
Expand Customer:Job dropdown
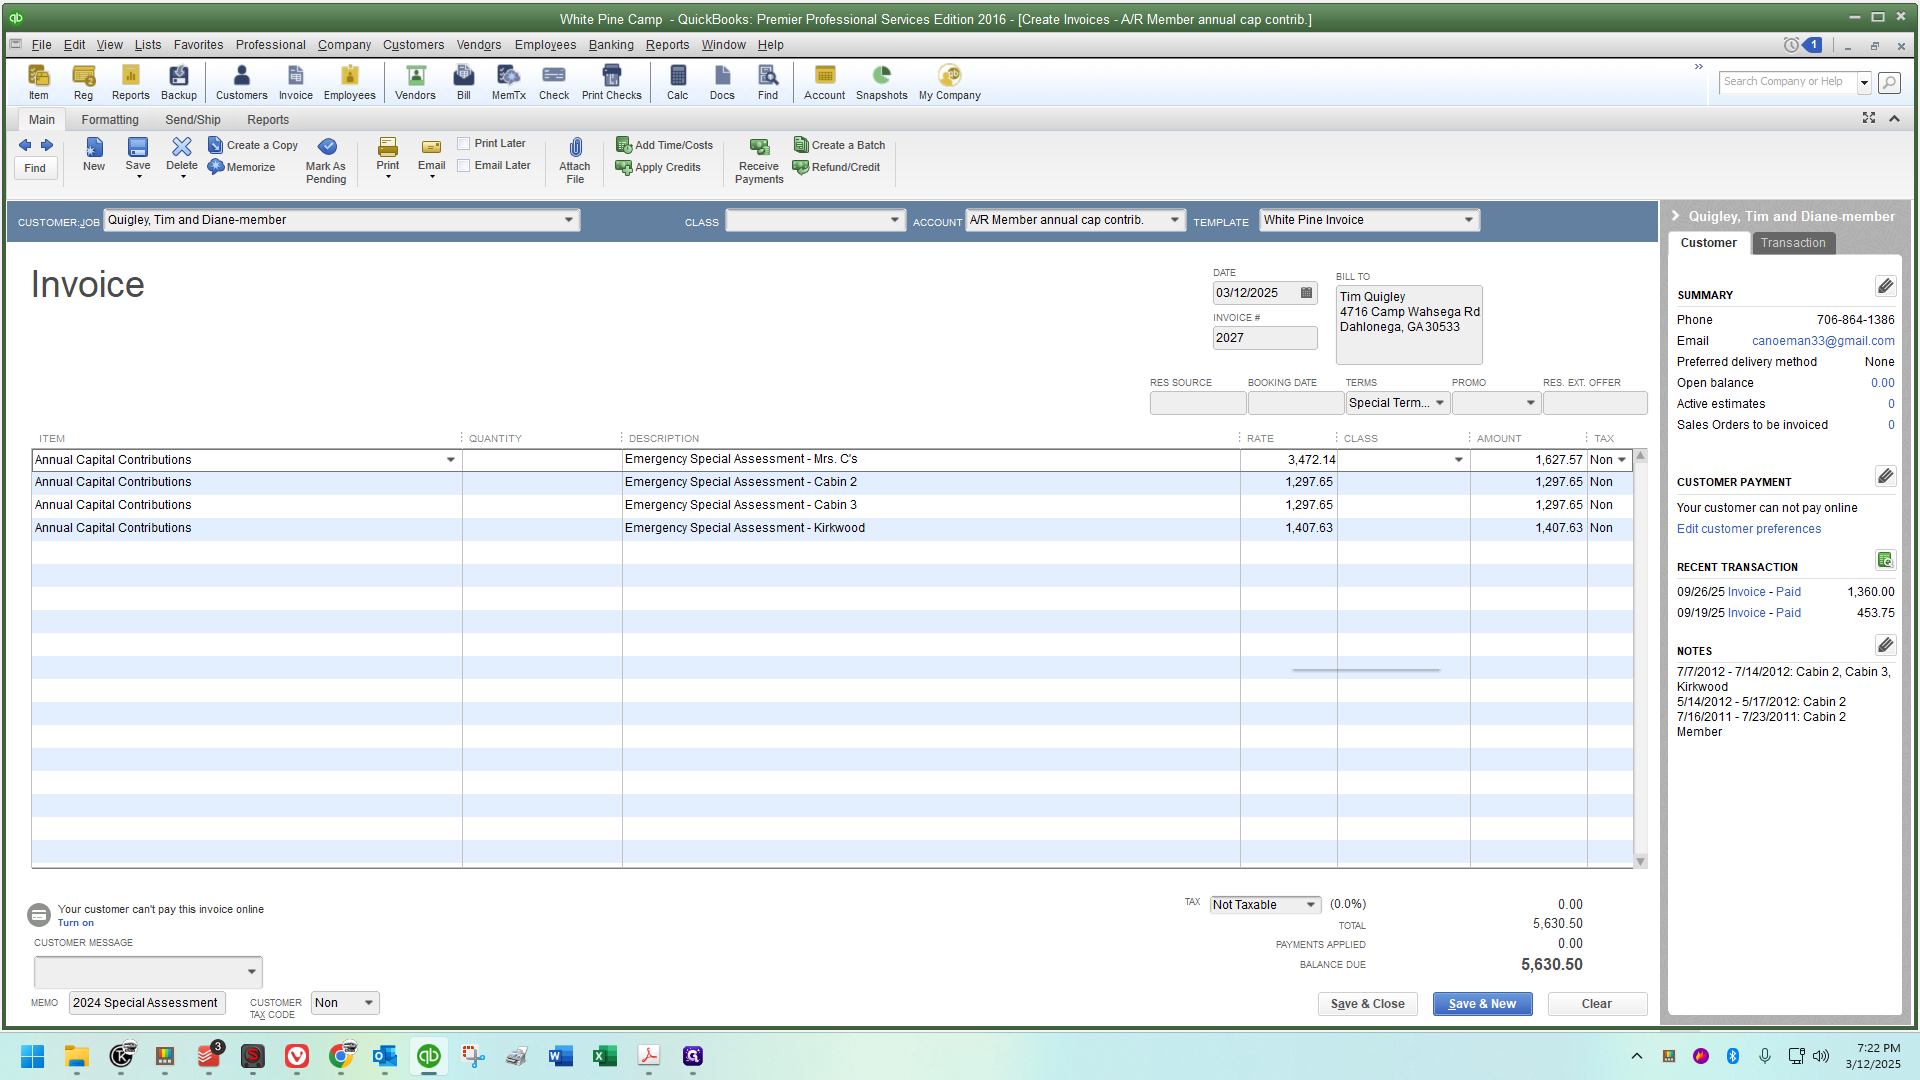point(568,220)
